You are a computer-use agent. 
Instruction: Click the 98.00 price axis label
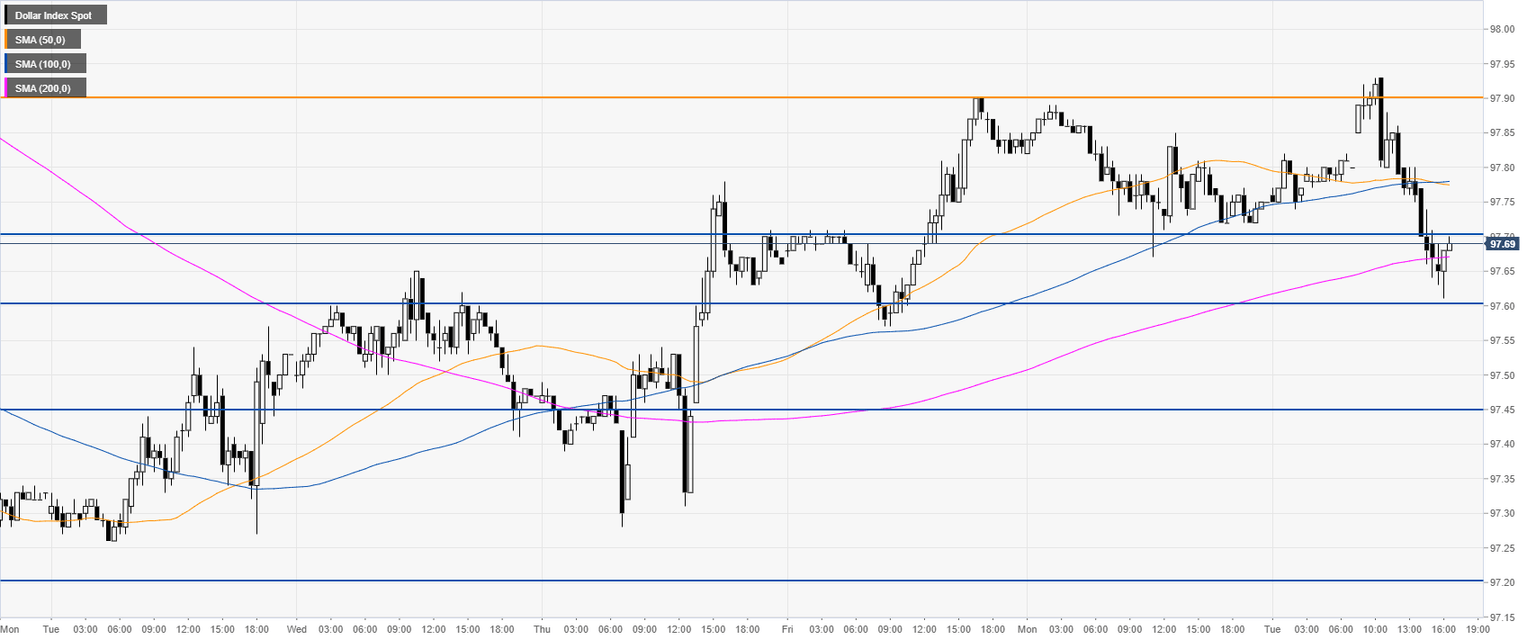1502,29
